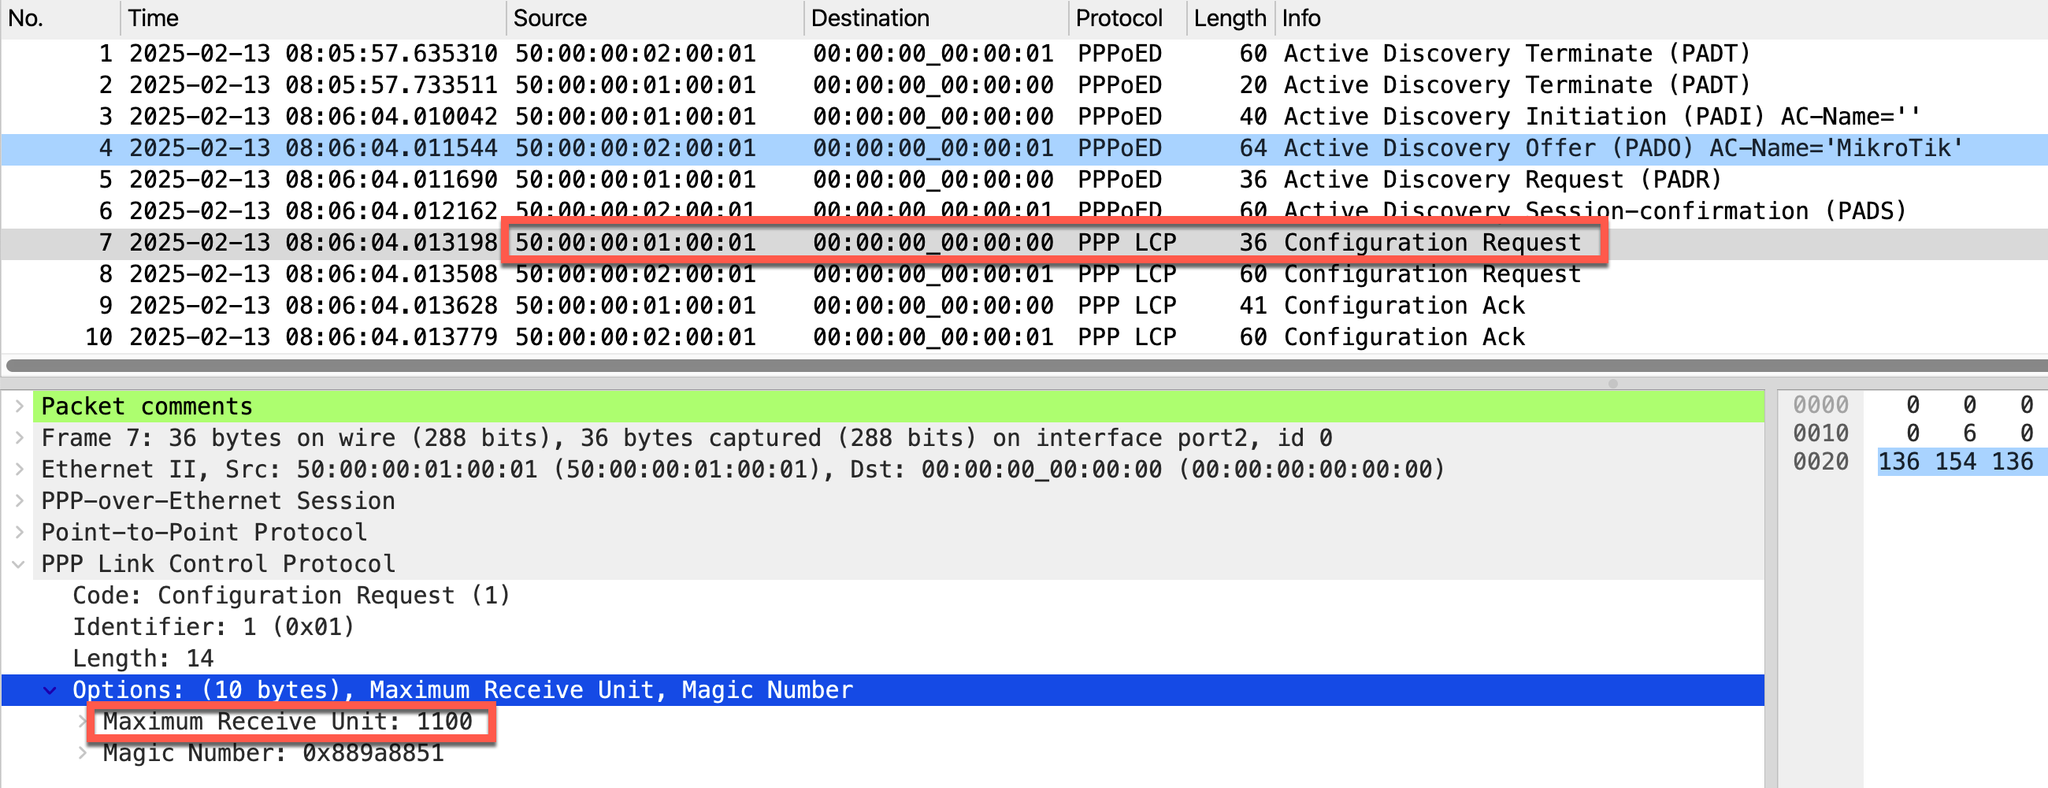
Task: Expand PPP-over-Ethernet Session row
Action: (x=19, y=501)
